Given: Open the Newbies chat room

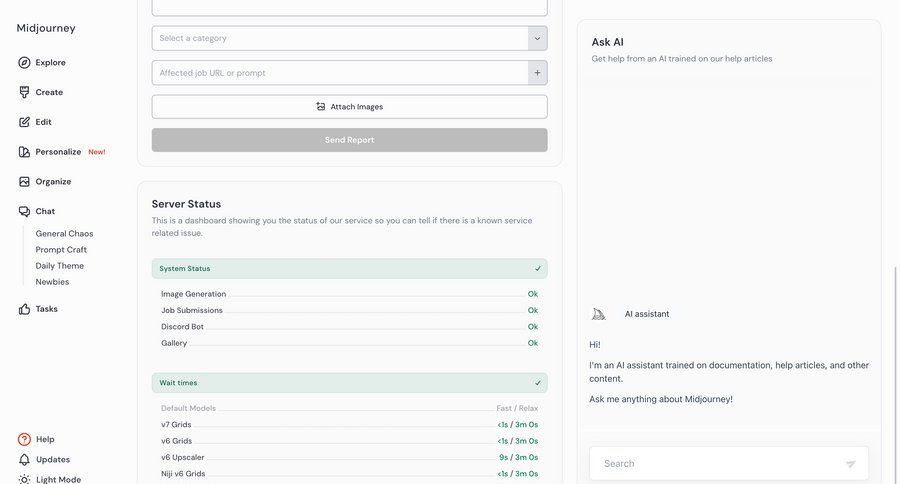Looking at the screenshot, I should [52, 282].
